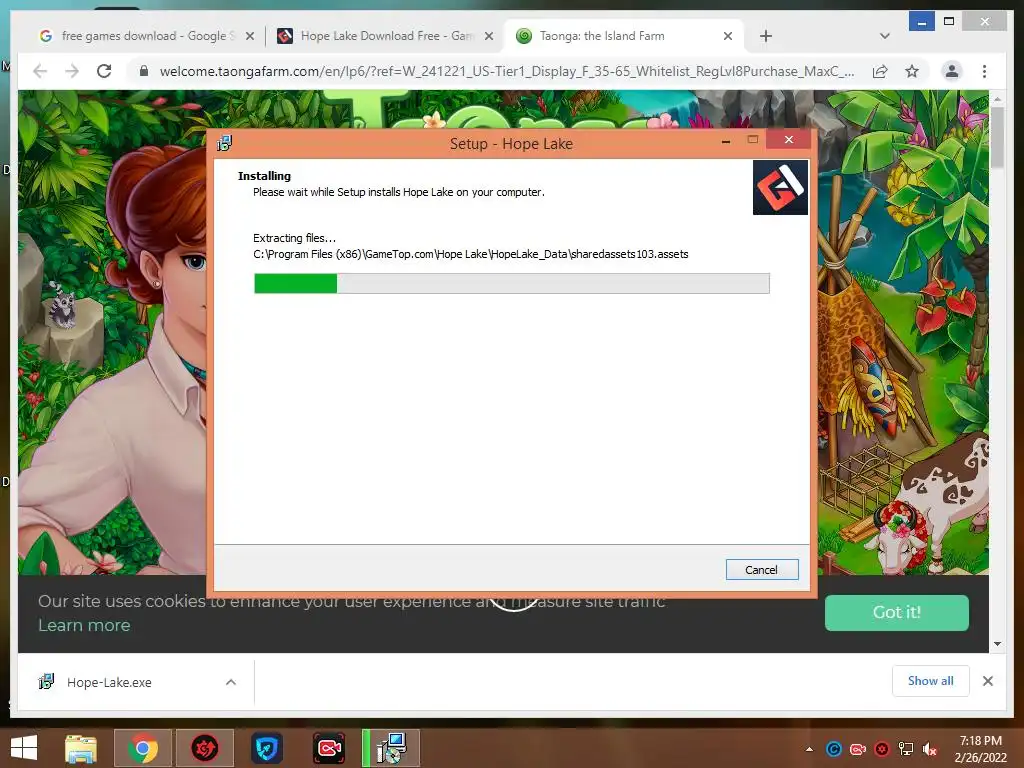
Task: Click the address bar with the taongafarm URL
Action: 506,71
